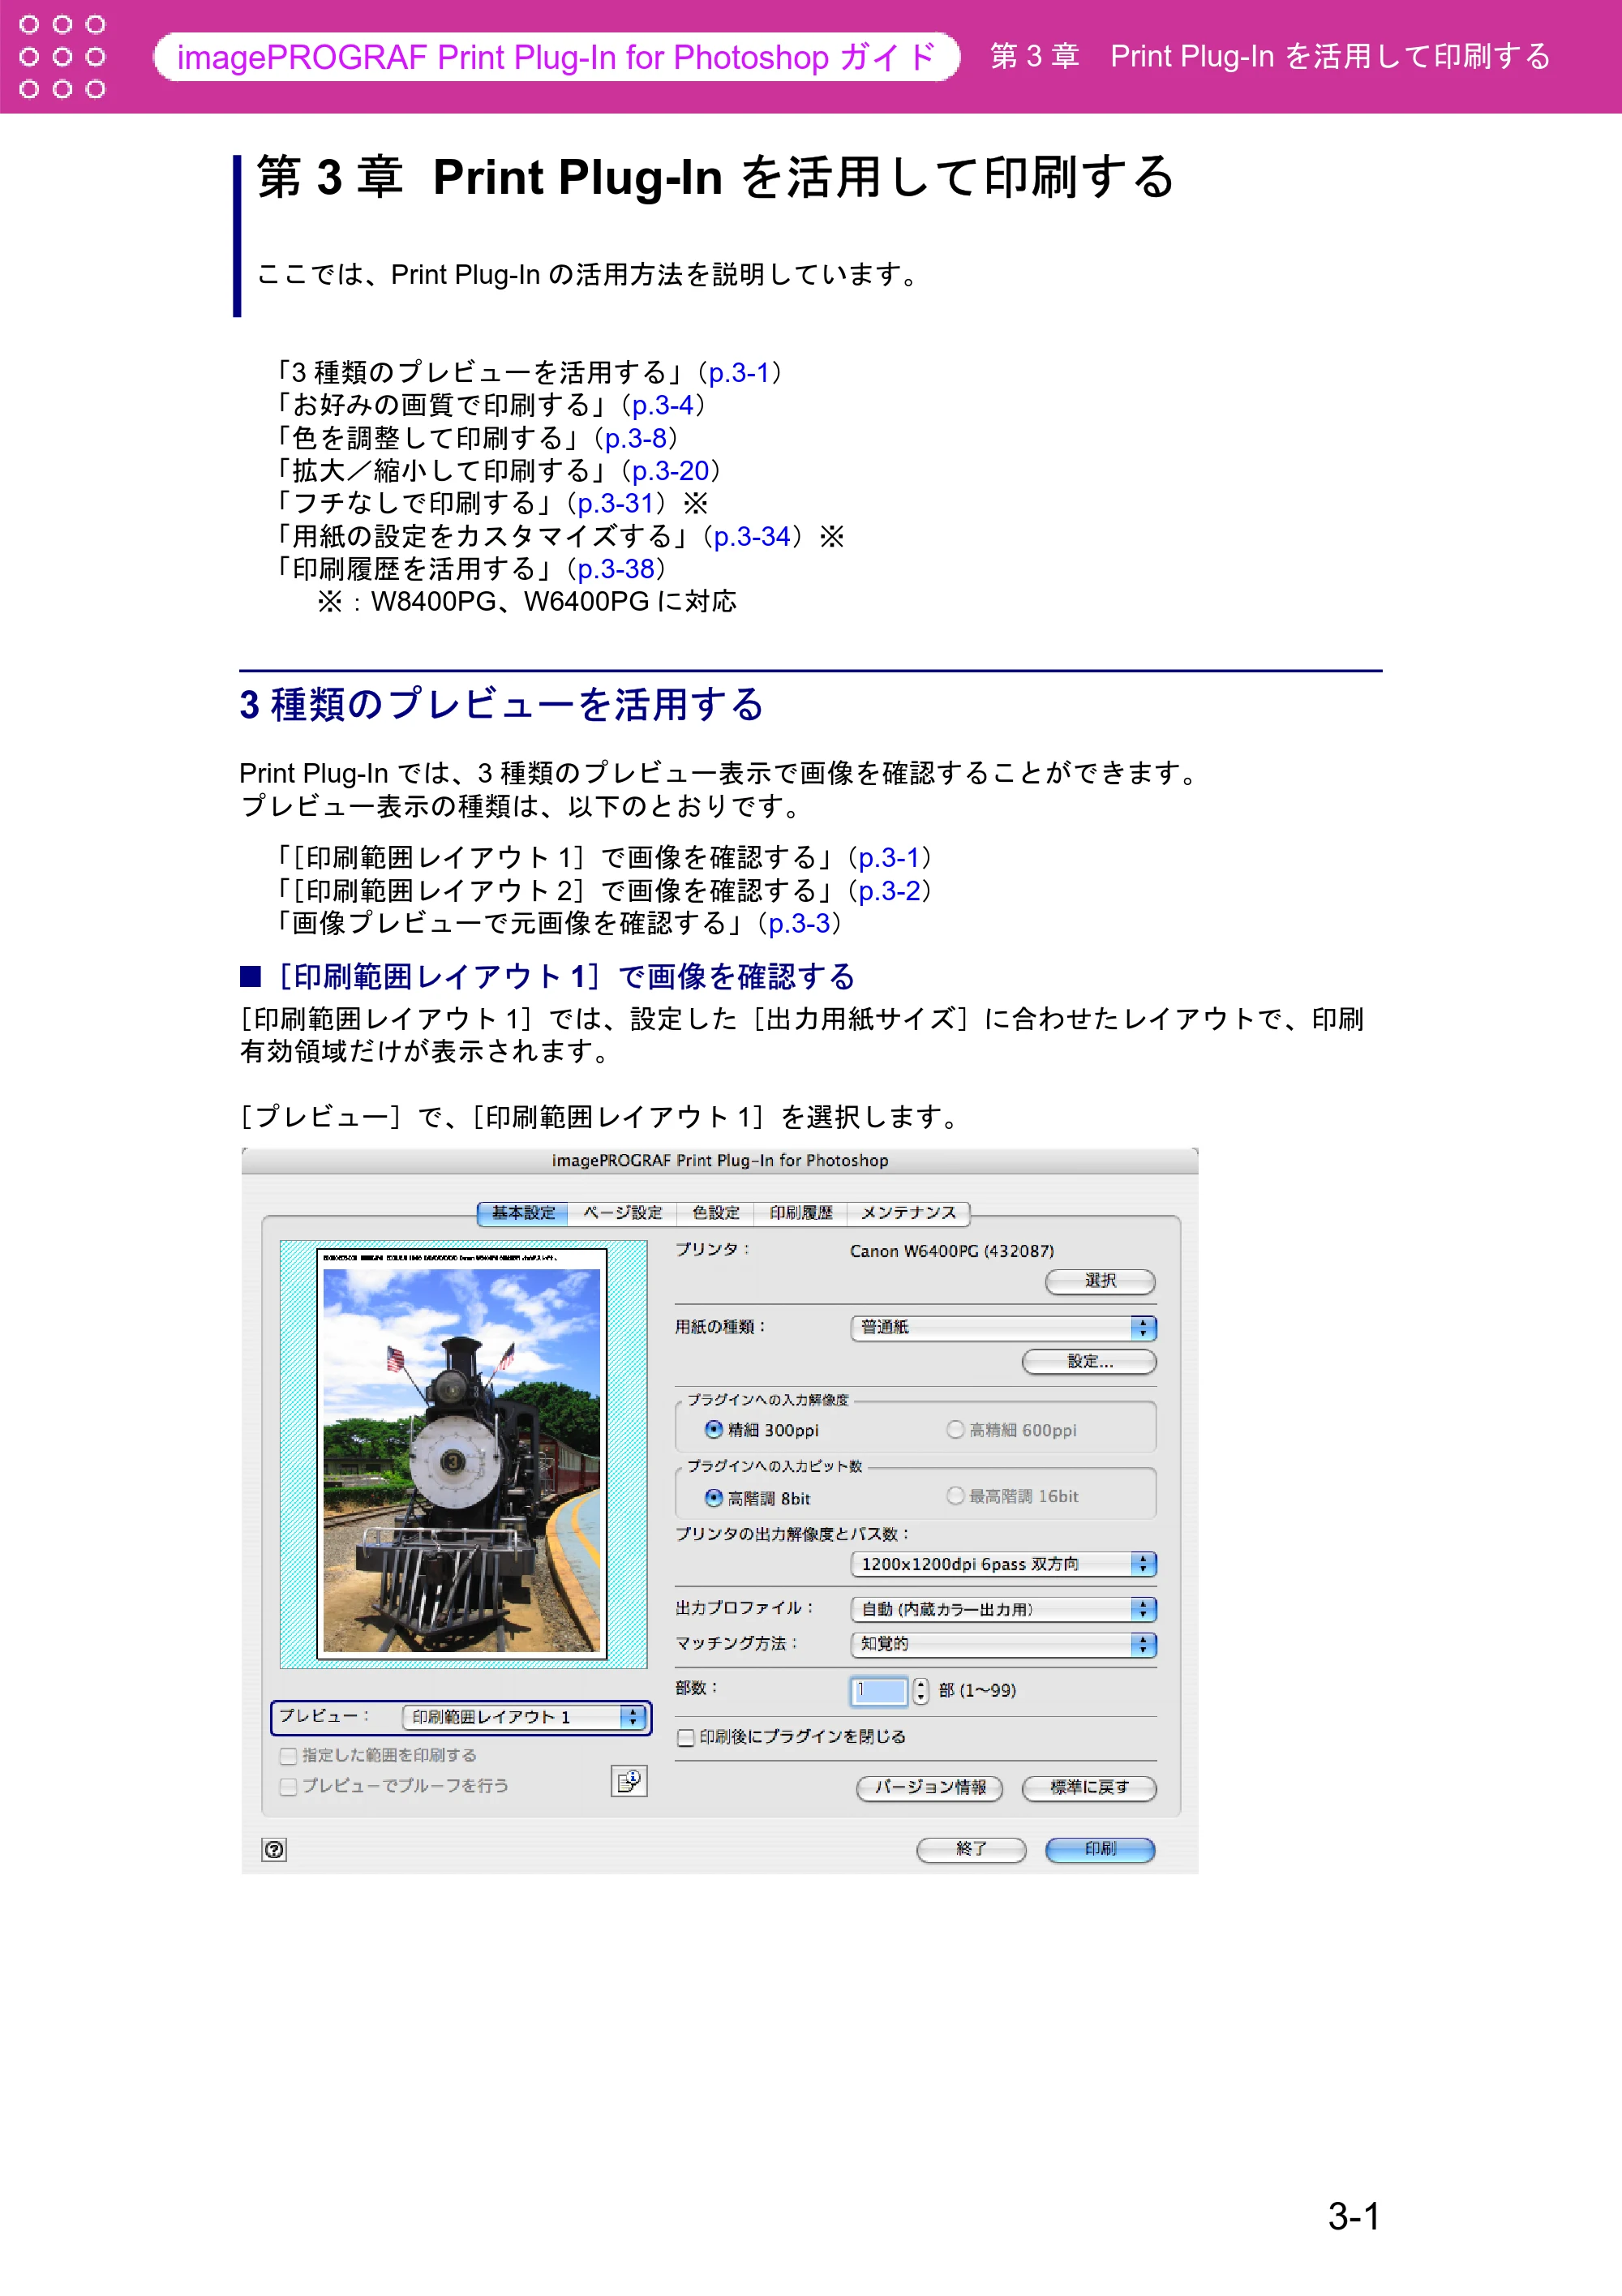Screen dimensions: 1622x2296
Task: Click the 設定... button
Action: point(1089,1361)
